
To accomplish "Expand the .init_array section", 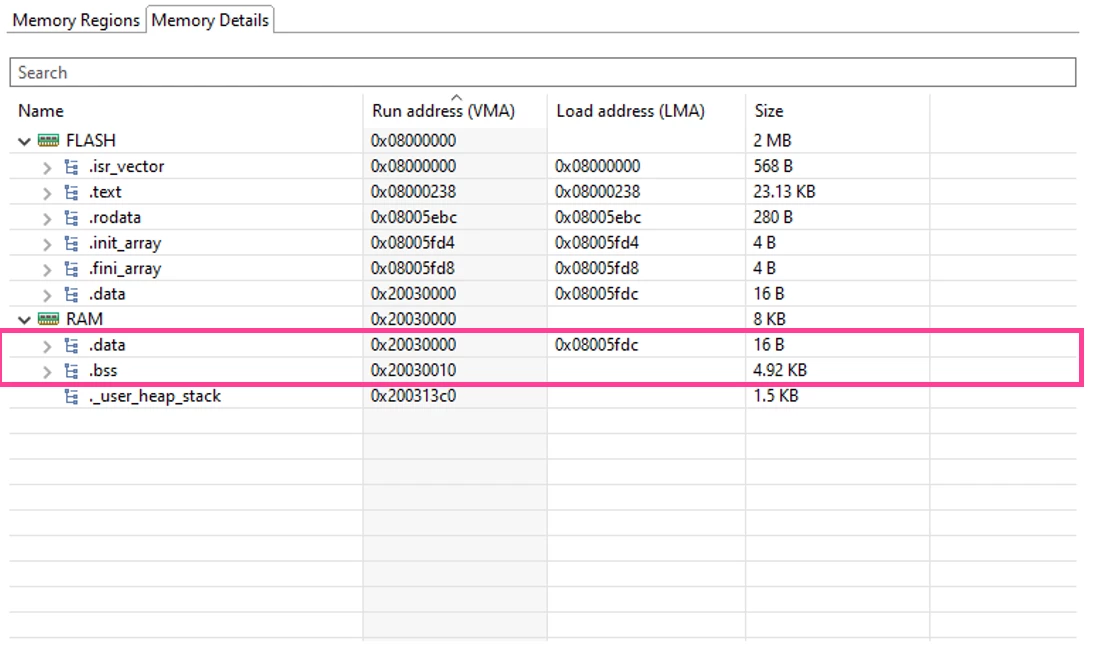I will click(x=47, y=244).
